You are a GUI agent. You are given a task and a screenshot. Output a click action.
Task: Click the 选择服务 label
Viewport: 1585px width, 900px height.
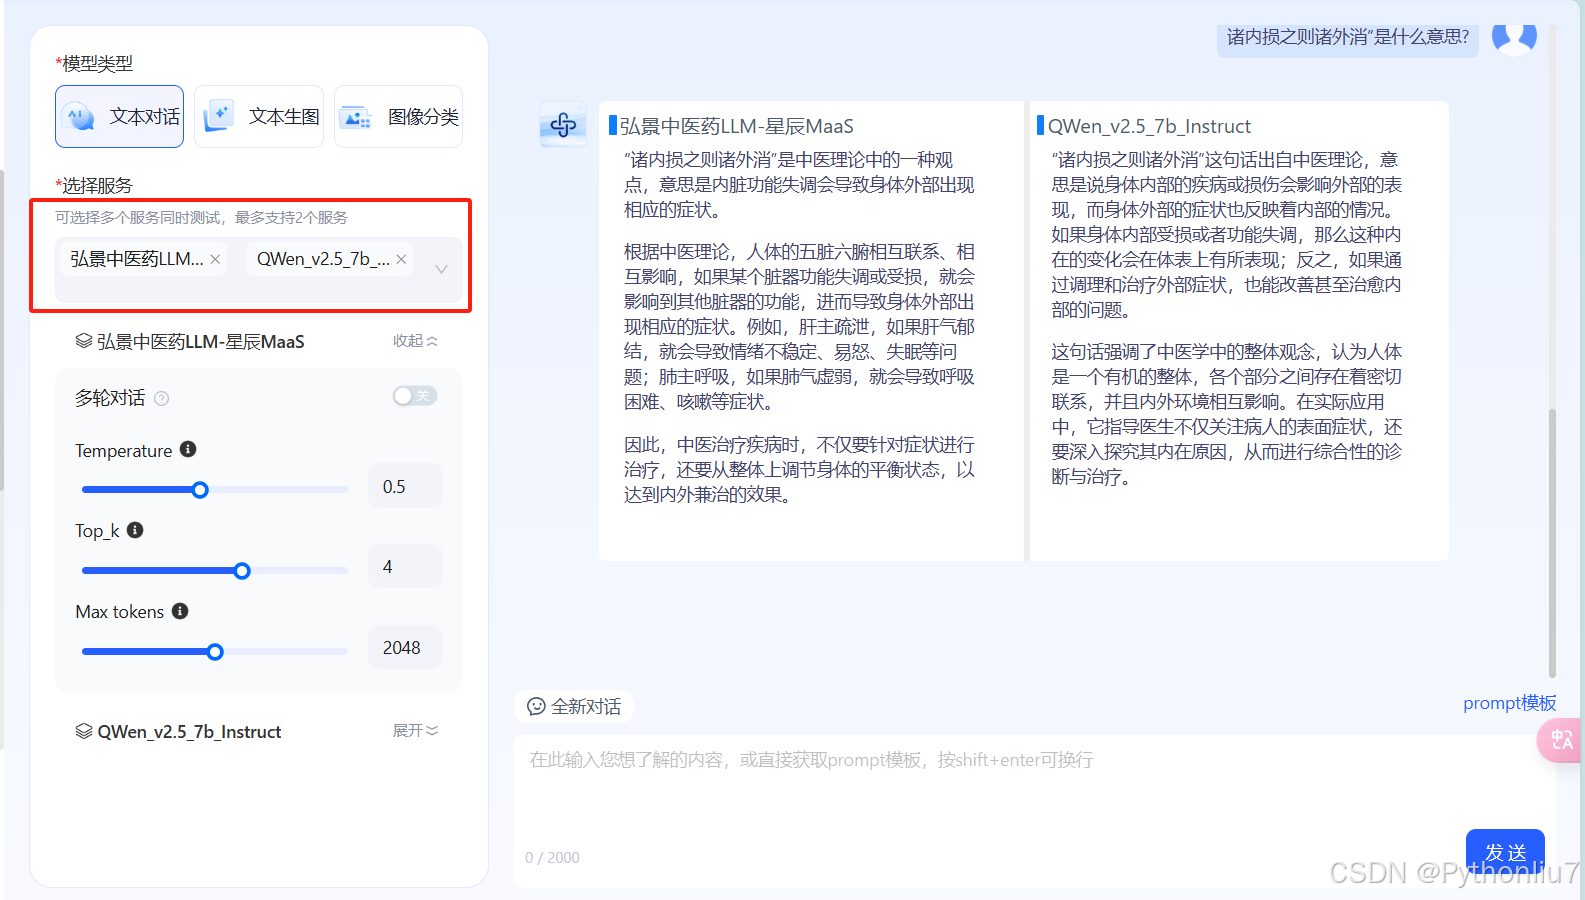pyautogui.click(x=94, y=185)
